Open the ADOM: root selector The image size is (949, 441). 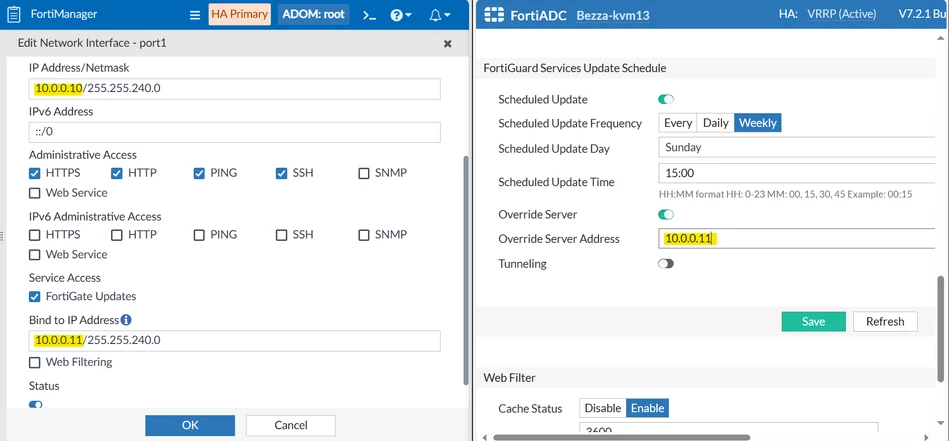(x=314, y=15)
